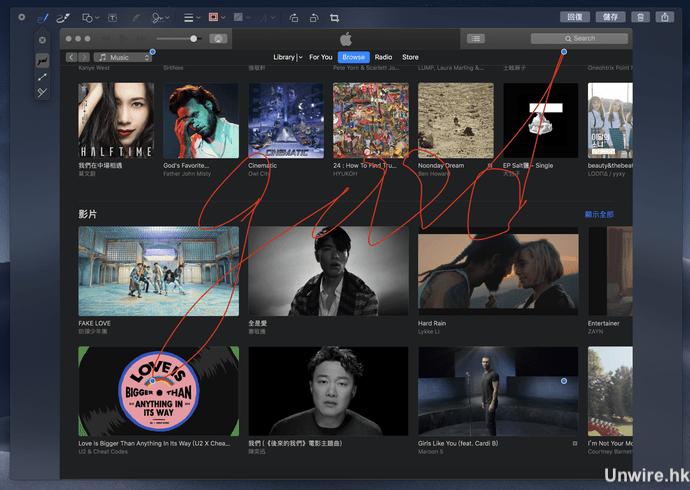Click the video title "Entertainer"
This screenshot has width=690, height=490.
point(603,323)
